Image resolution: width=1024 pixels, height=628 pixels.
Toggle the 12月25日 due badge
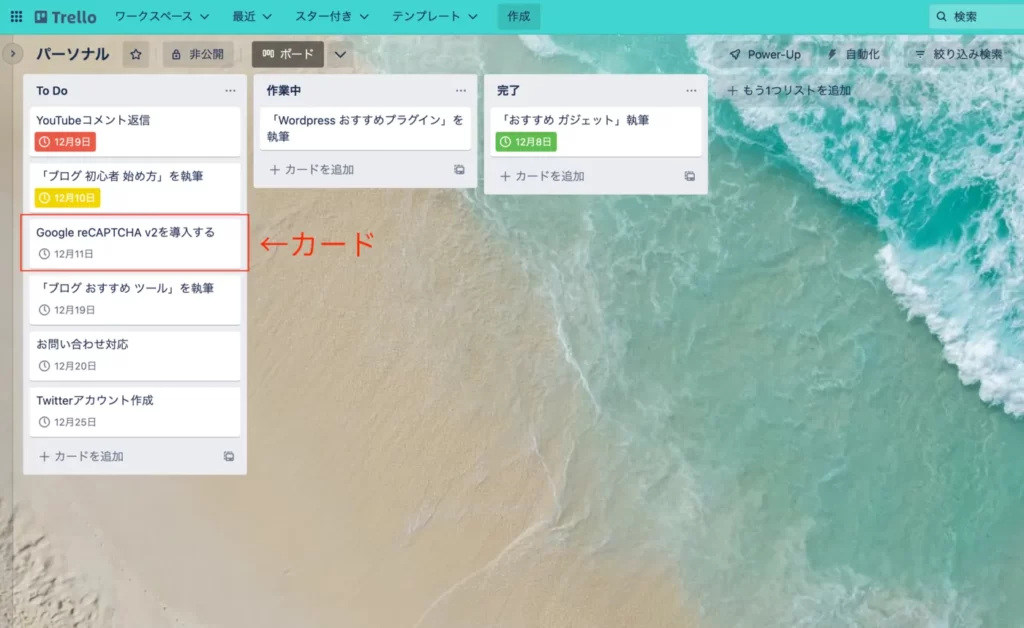pyautogui.click(x=67, y=422)
